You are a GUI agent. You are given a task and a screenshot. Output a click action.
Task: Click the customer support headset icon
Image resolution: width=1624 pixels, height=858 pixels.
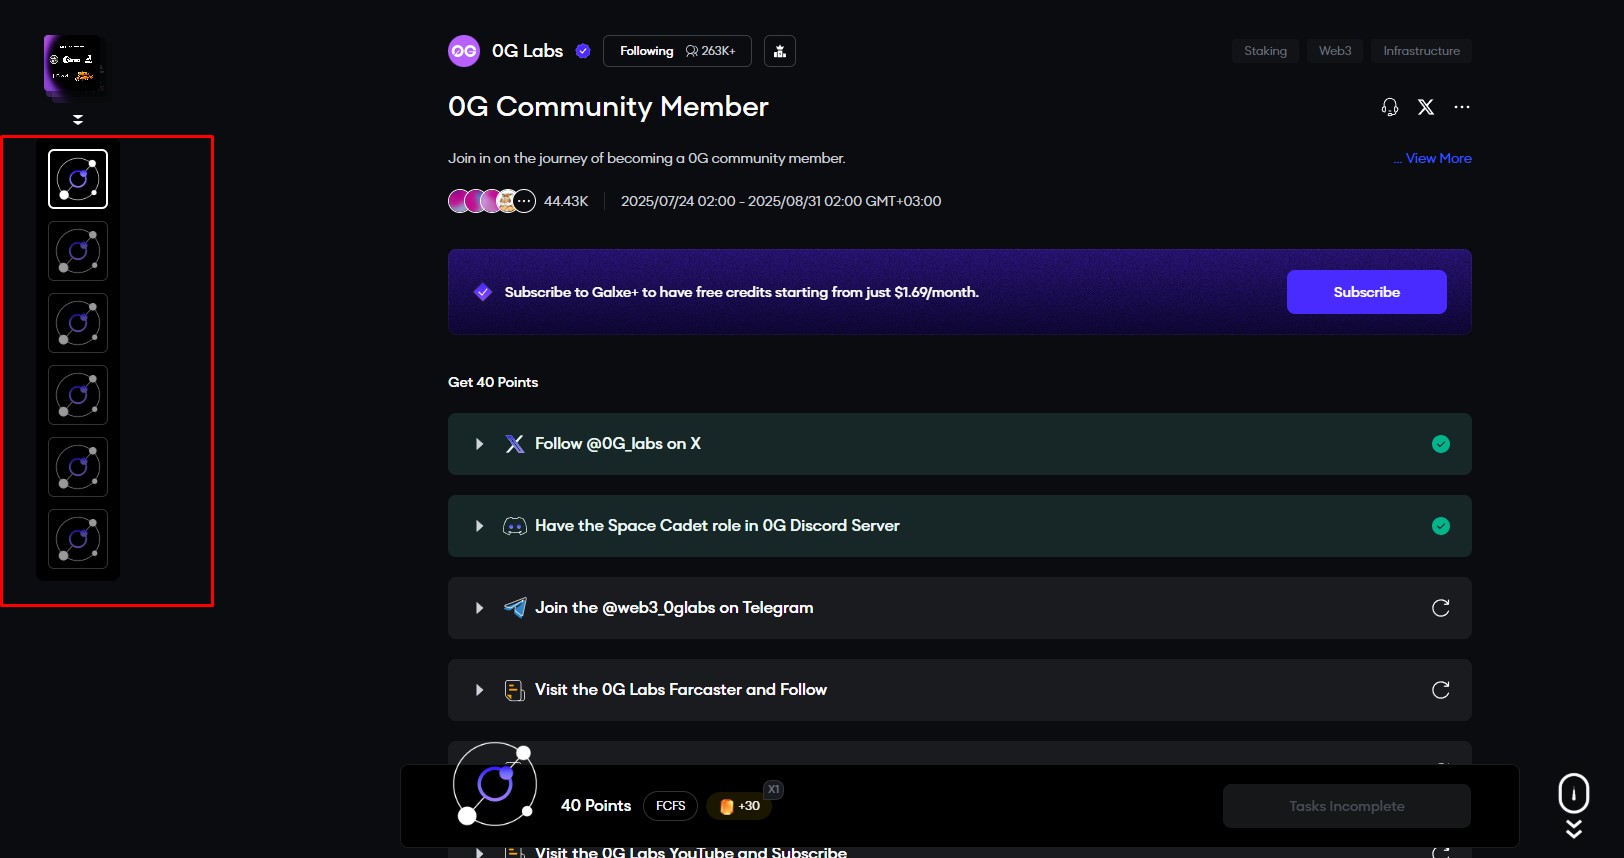click(1390, 107)
